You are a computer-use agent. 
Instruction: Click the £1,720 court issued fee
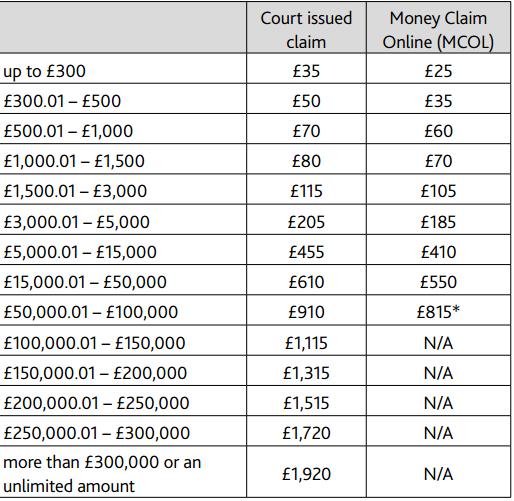(x=306, y=433)
